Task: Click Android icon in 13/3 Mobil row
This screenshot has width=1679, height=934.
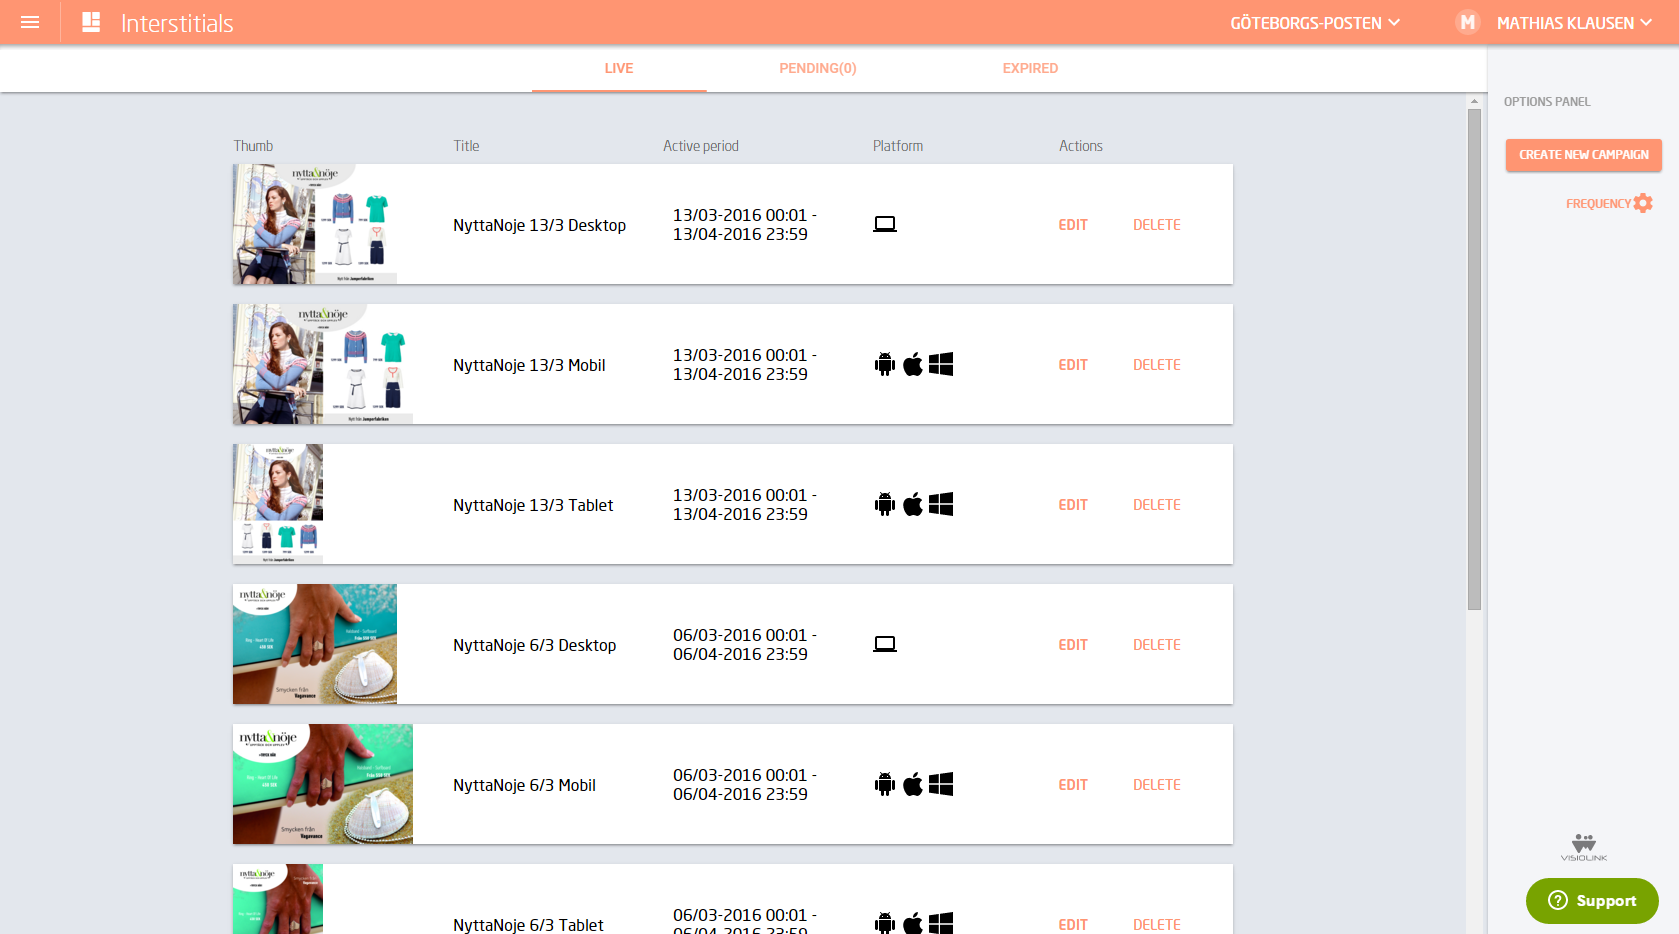Action: [x=885, y=364]
